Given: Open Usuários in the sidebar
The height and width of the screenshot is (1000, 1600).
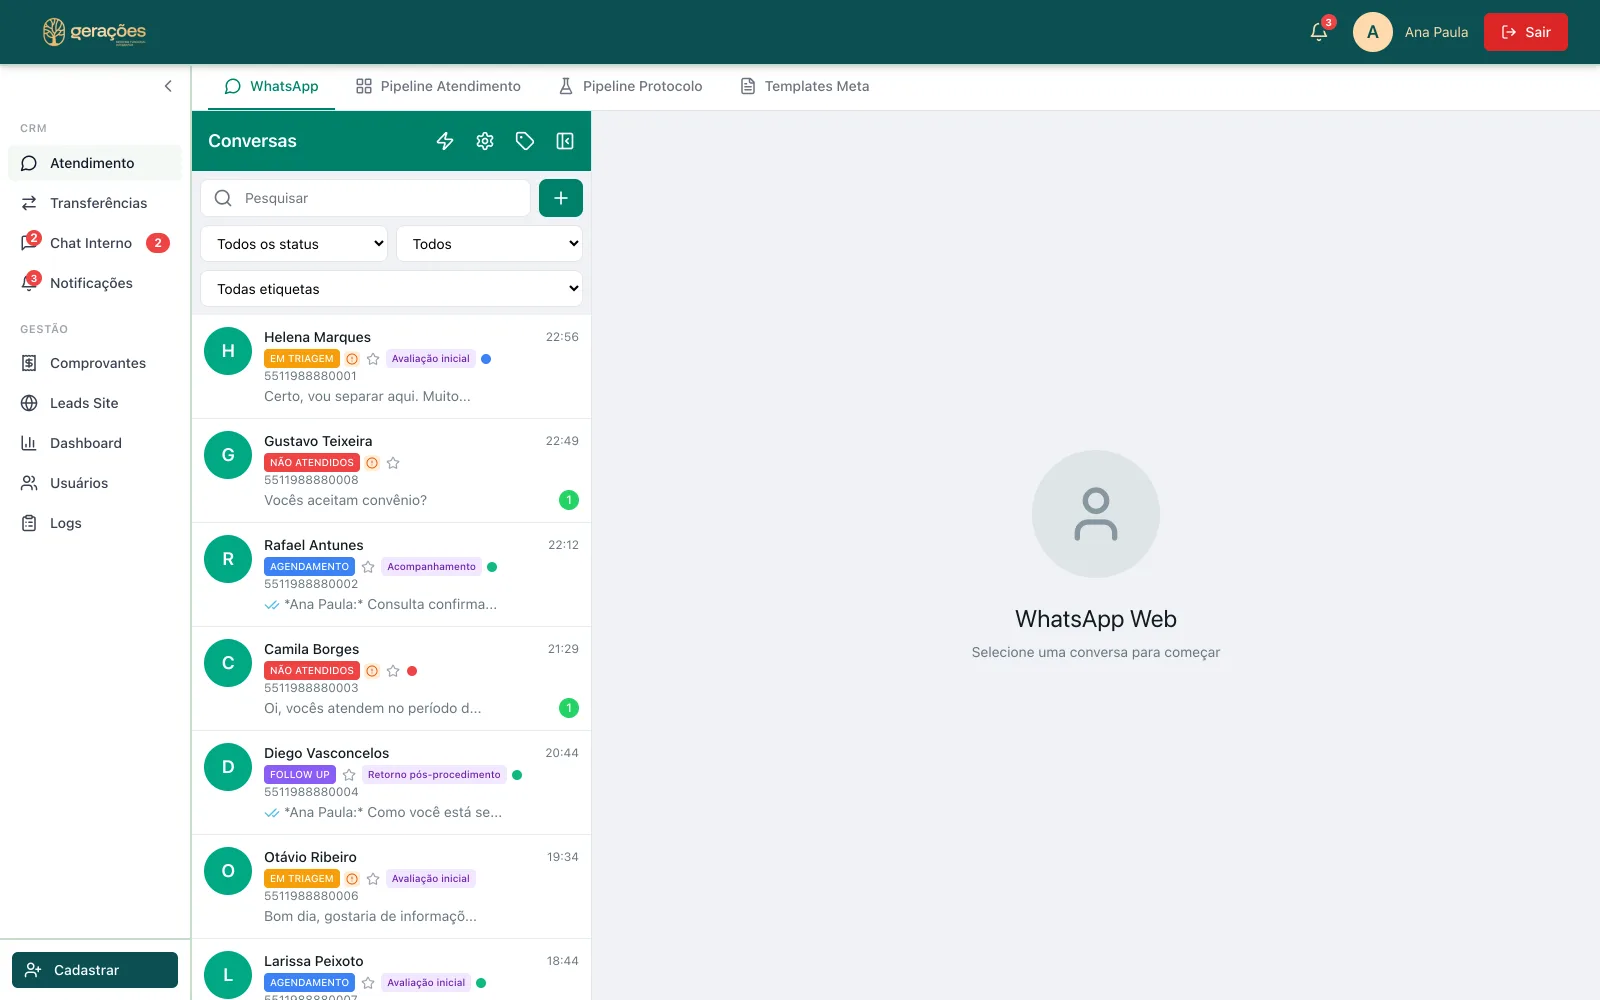Looking at the screenshot, I should pos(95,483).
